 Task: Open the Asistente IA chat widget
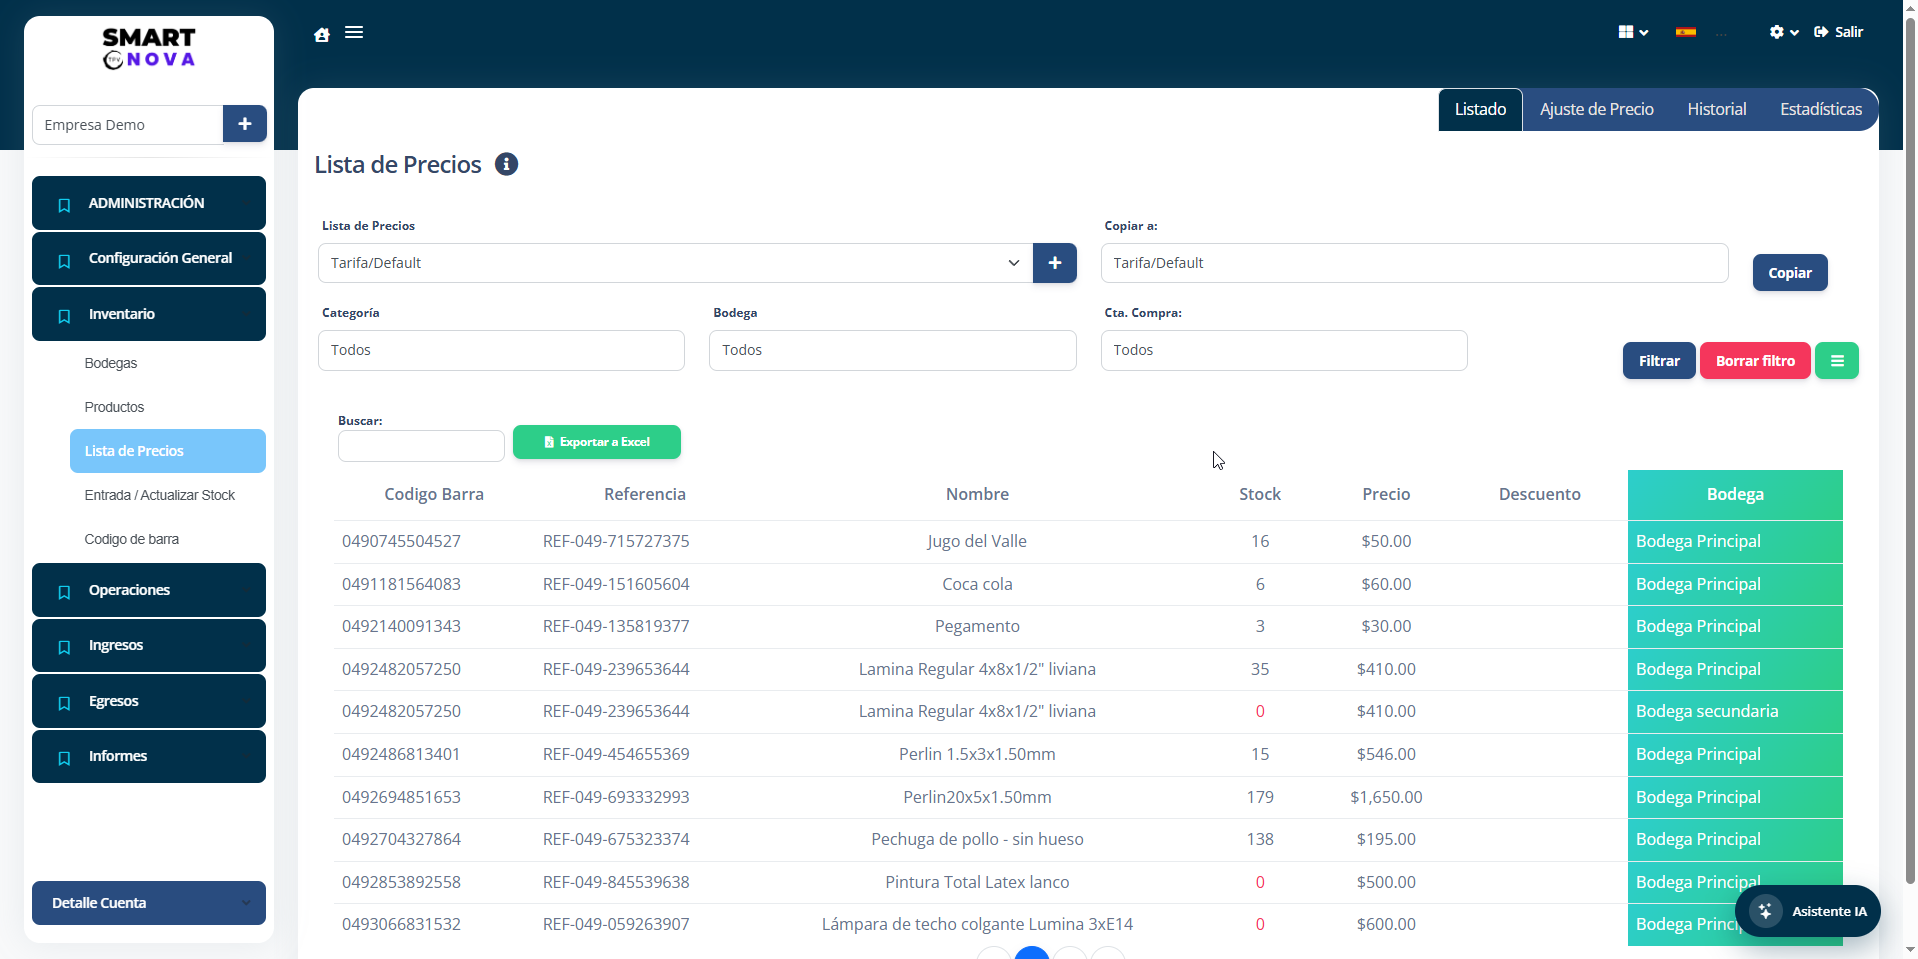pyautogui.click(x=1808, y=911)
